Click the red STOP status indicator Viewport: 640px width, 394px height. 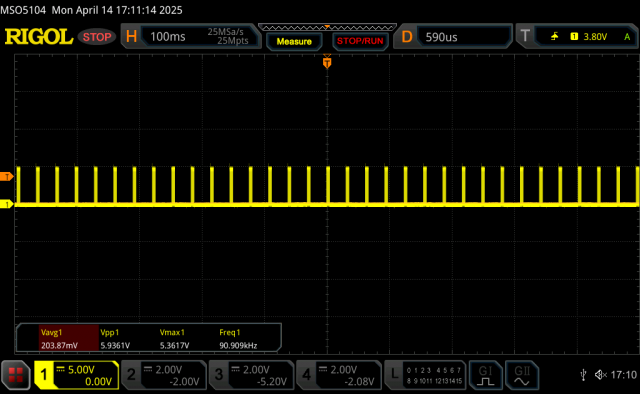[x=97, y=37]
